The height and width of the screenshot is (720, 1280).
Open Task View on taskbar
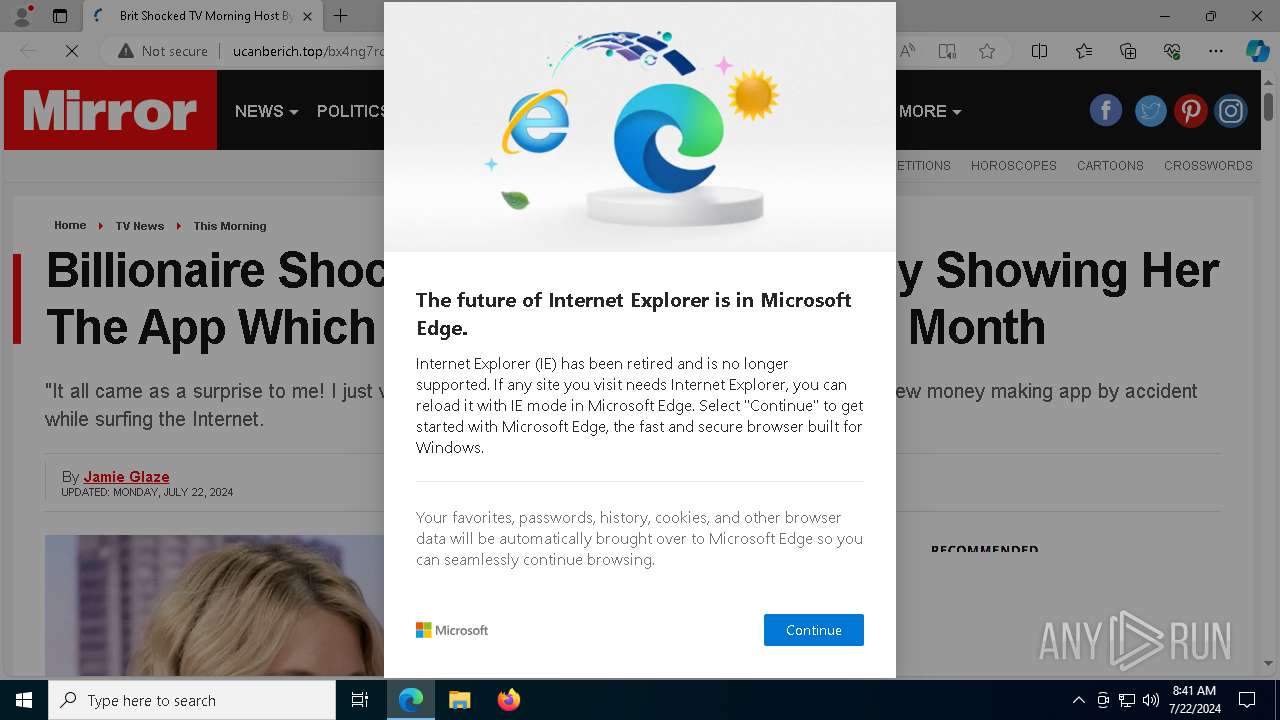point(360,700)
